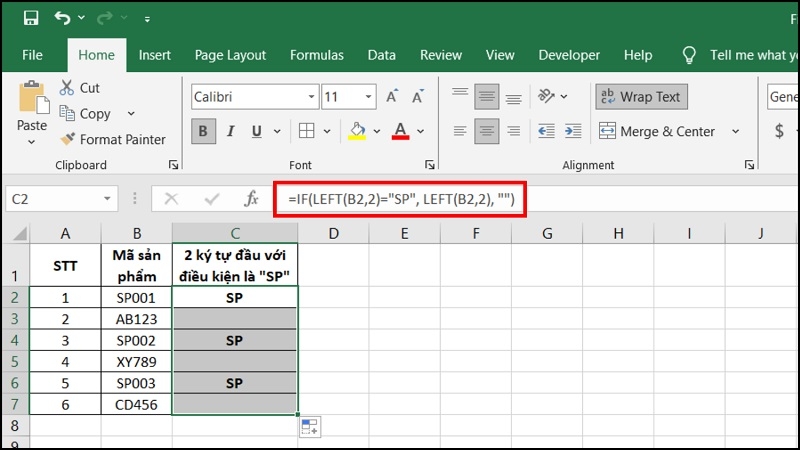Image resolution: width=800 pixels, height=450 pixels.
Task: Click the Paste clipboard icon
Action: coord(33,97)
